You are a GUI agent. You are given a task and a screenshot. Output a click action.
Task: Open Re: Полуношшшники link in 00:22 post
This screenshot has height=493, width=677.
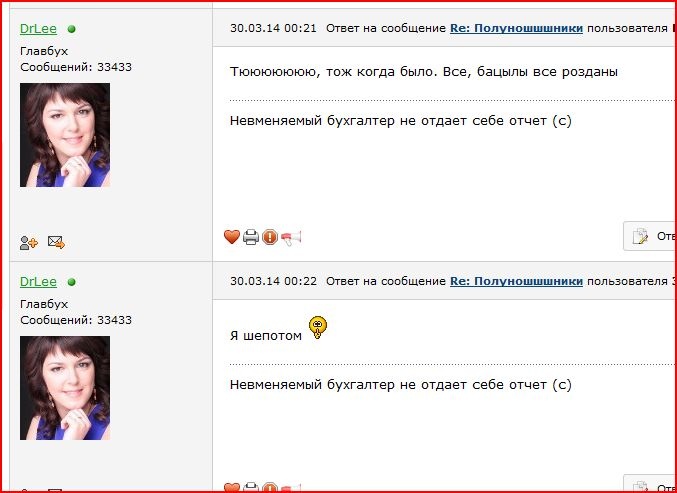516,281
